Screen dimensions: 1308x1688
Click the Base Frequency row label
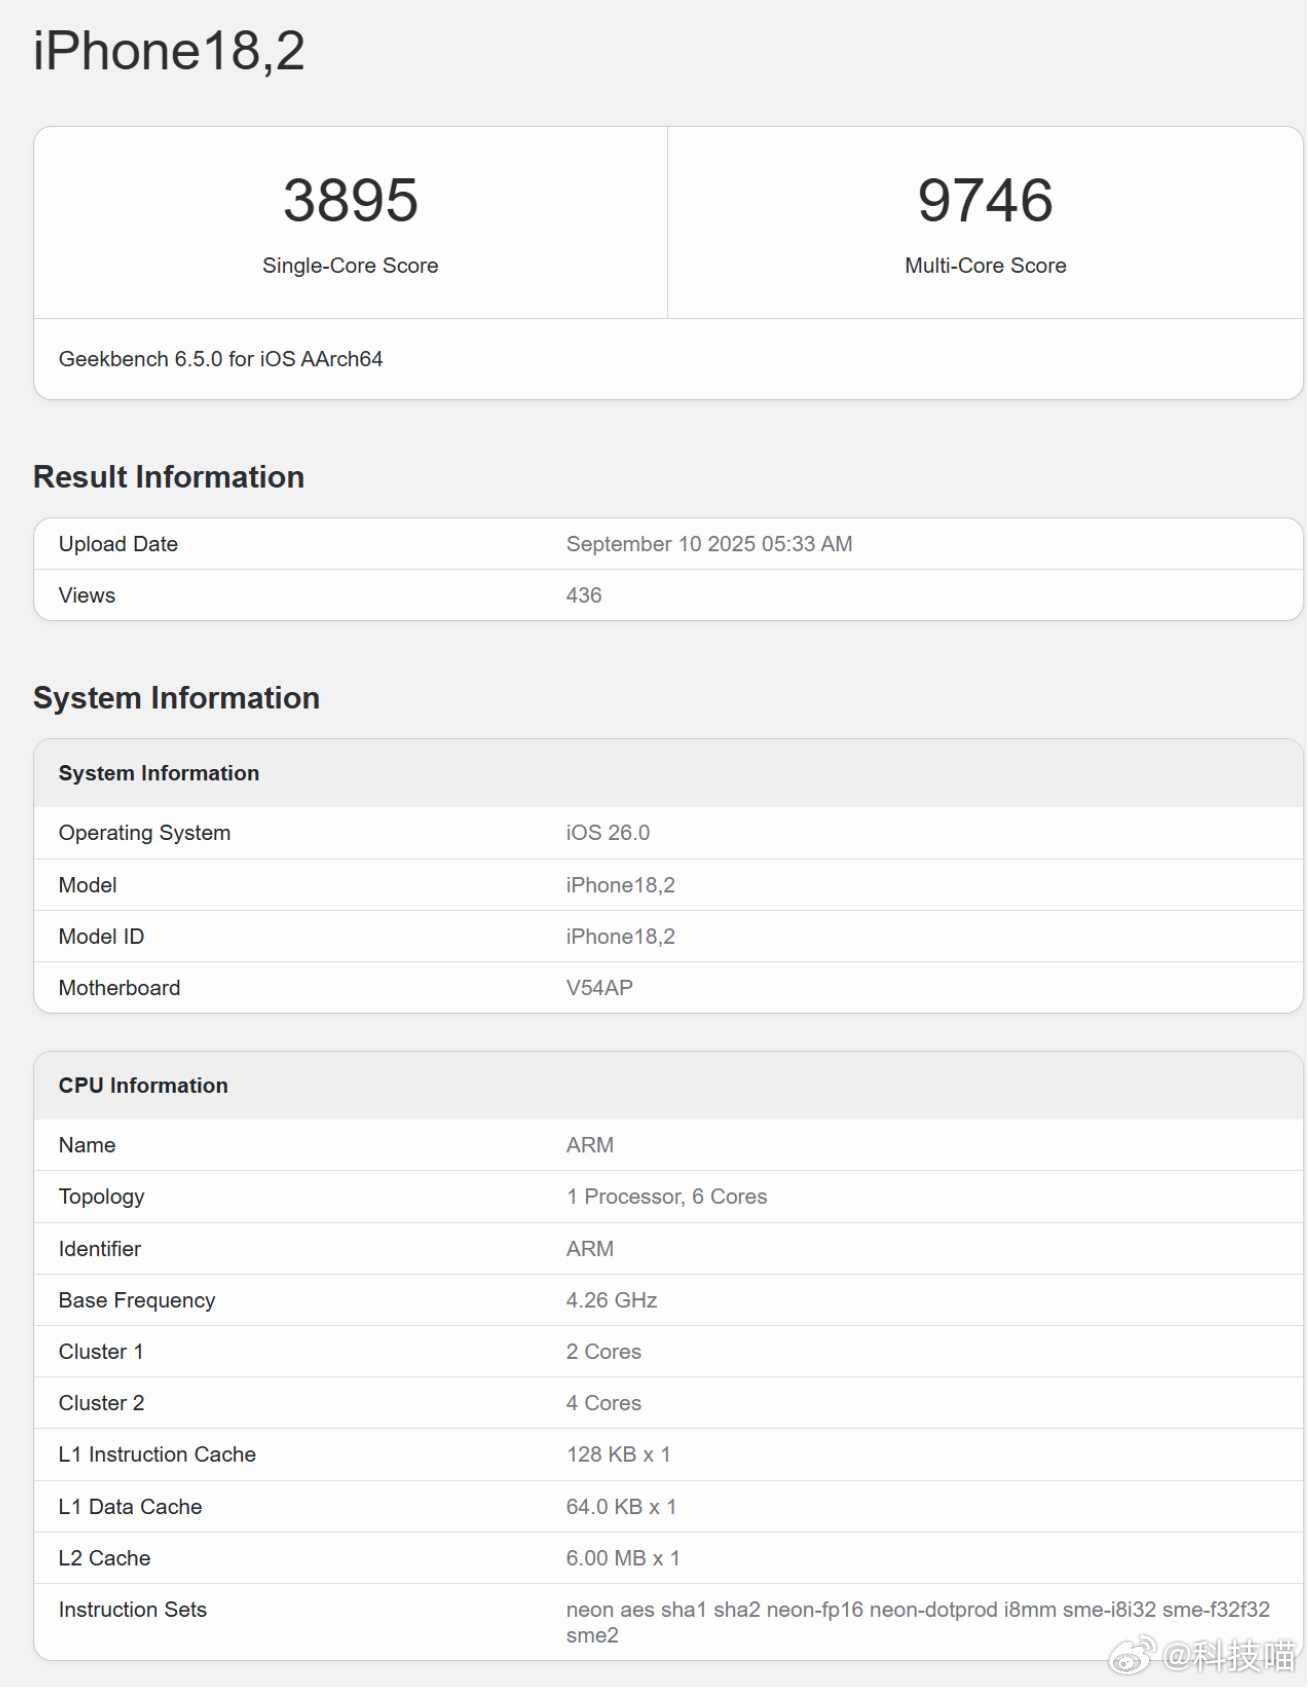(137, 1300)
